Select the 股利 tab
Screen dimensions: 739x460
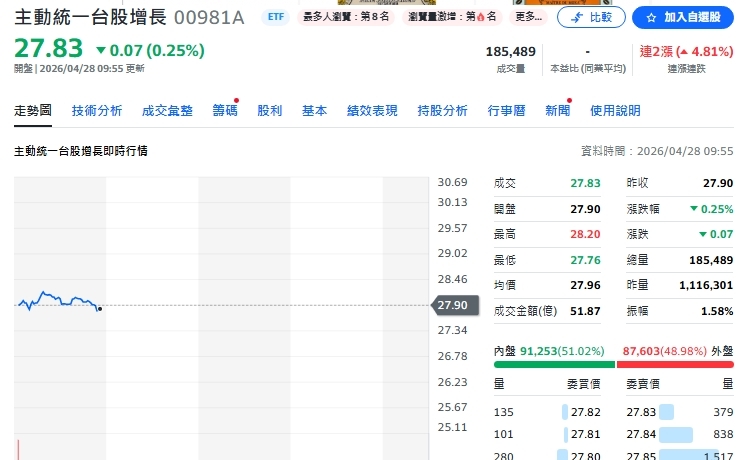pyautogui.click(x=270, y=111)
